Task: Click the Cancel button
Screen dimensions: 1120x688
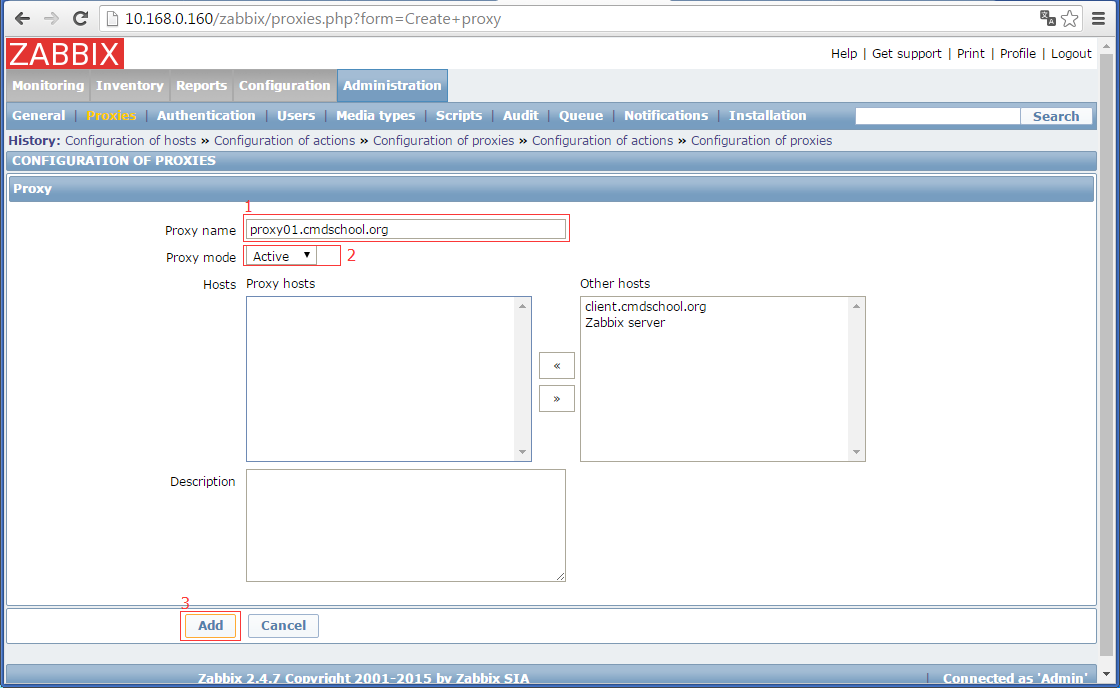Action: tap(283, 626)
